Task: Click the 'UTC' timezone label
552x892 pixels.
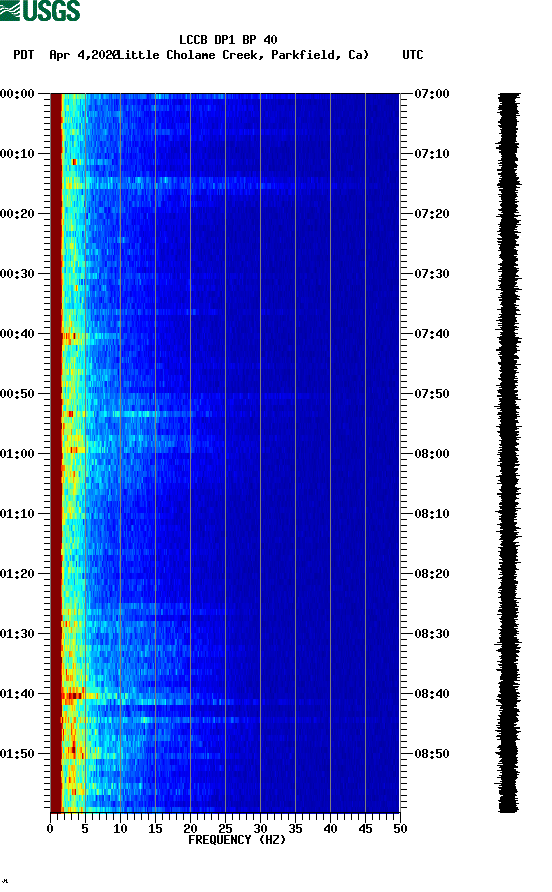Action: [x=413, y=55]
